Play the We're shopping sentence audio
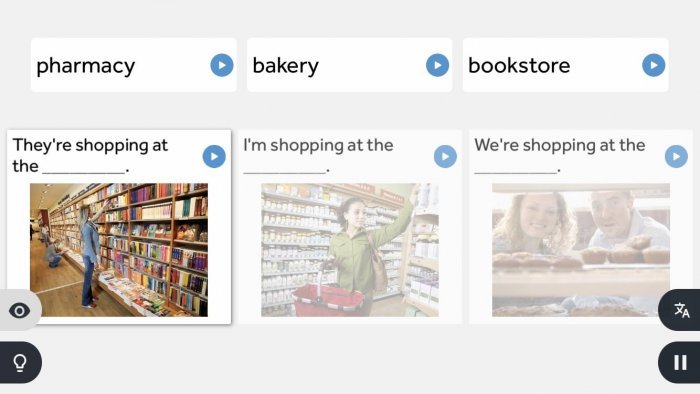 (676, 157)
